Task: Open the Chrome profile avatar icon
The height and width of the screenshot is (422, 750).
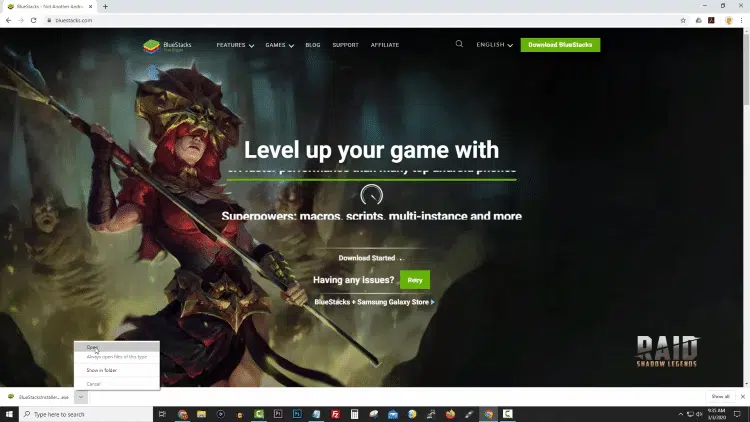Action: [728, 21]
